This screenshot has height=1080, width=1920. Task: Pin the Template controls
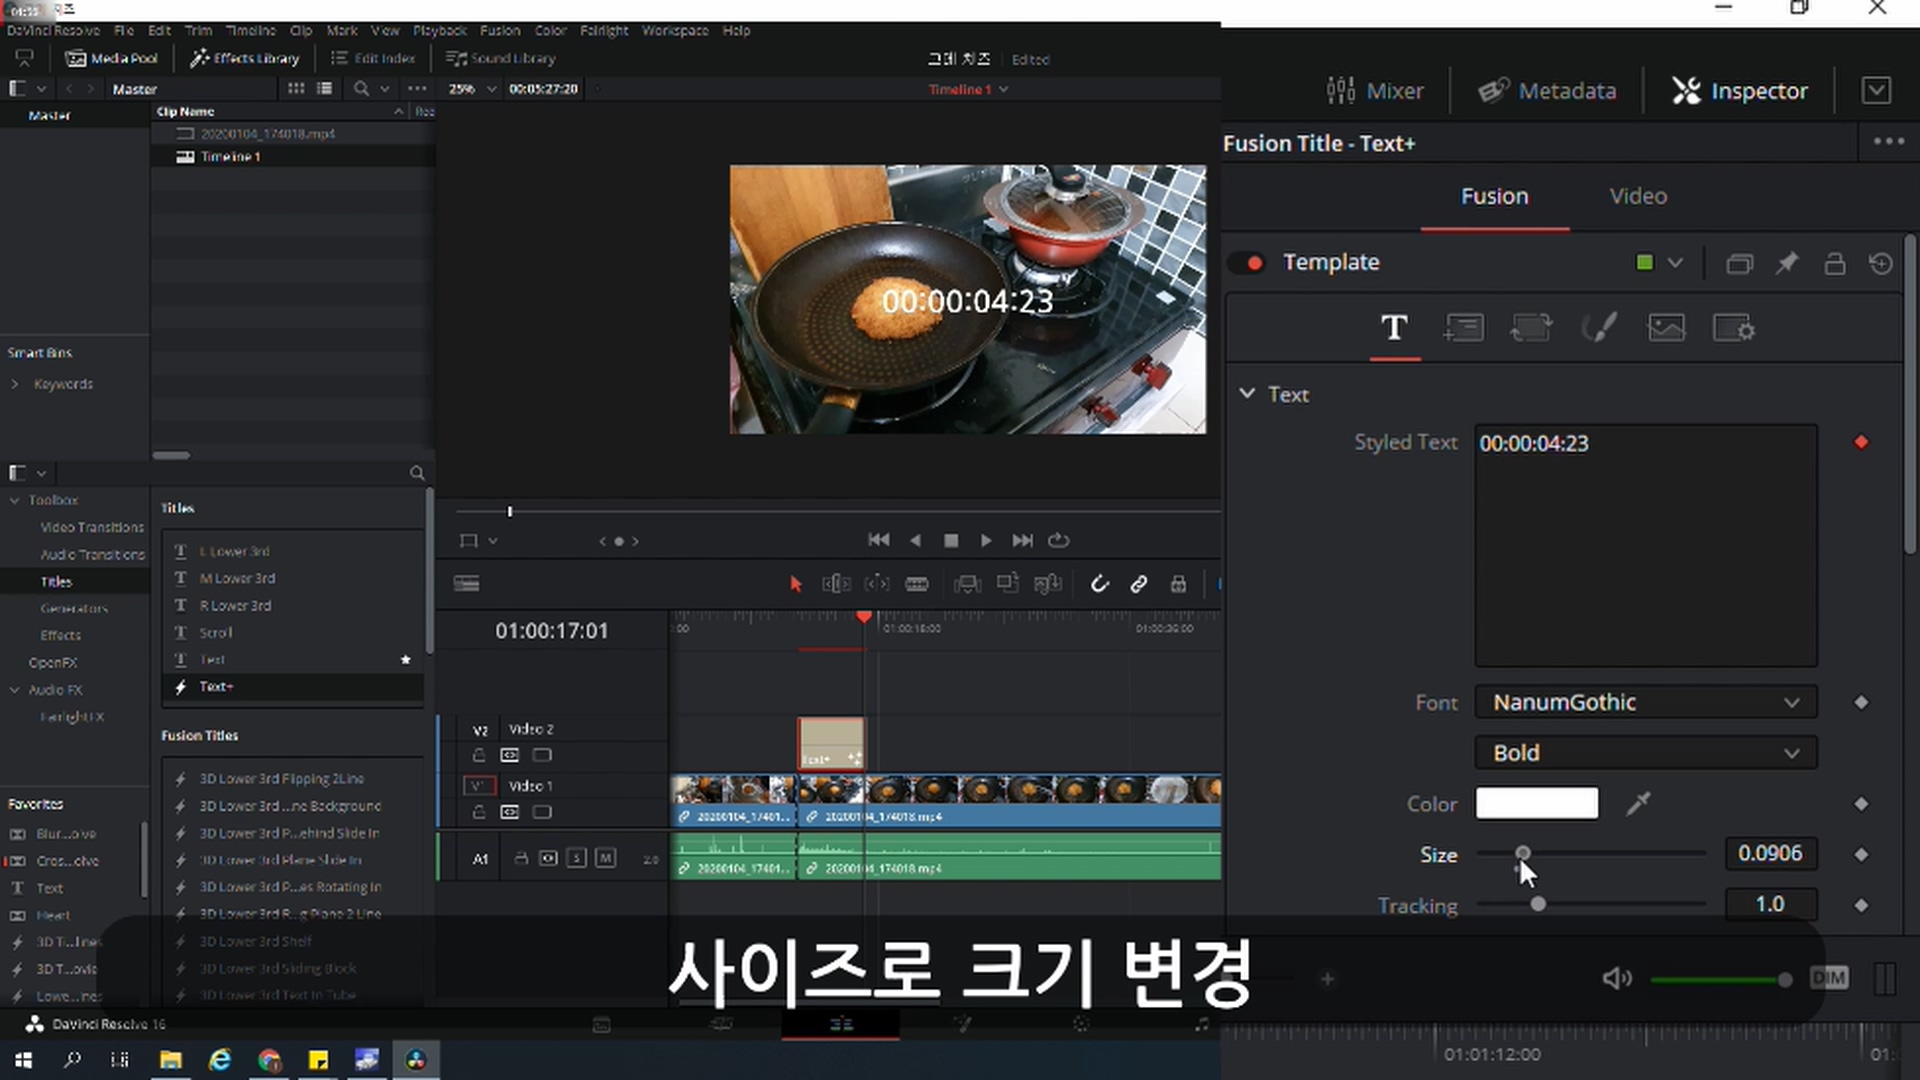coord(1787,263)
